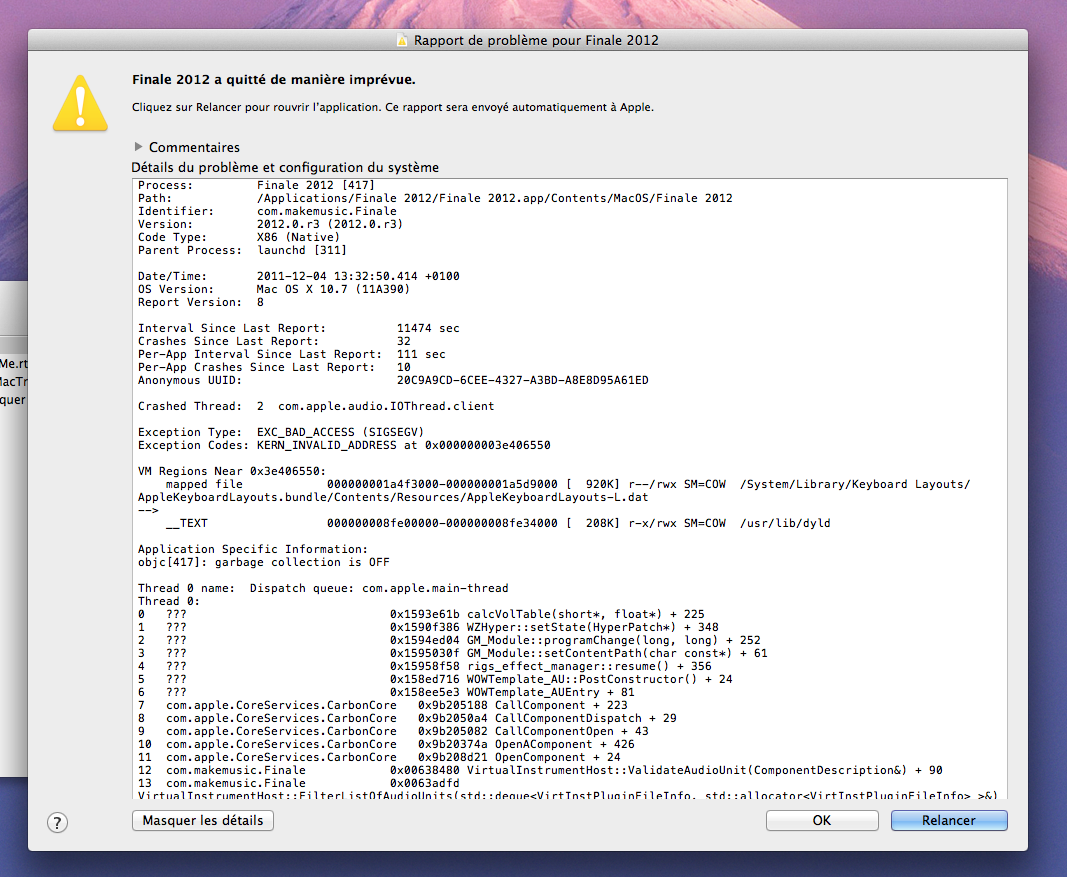Screen dimensions: 1067x877
Task: Click Relancer to relaunch Finale 2012
Action: click(948, 820)
